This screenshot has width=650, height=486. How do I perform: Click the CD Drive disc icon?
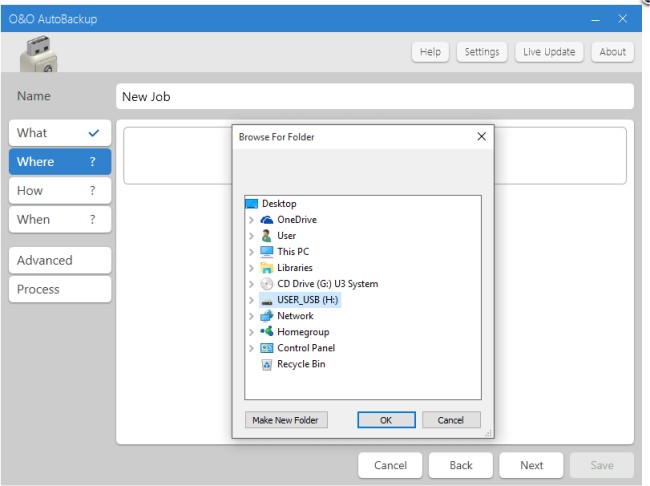click(267, 284)
